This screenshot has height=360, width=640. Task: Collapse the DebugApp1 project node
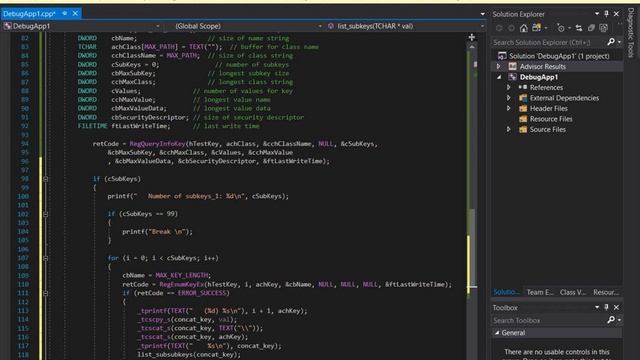click(x=499, y=77)
